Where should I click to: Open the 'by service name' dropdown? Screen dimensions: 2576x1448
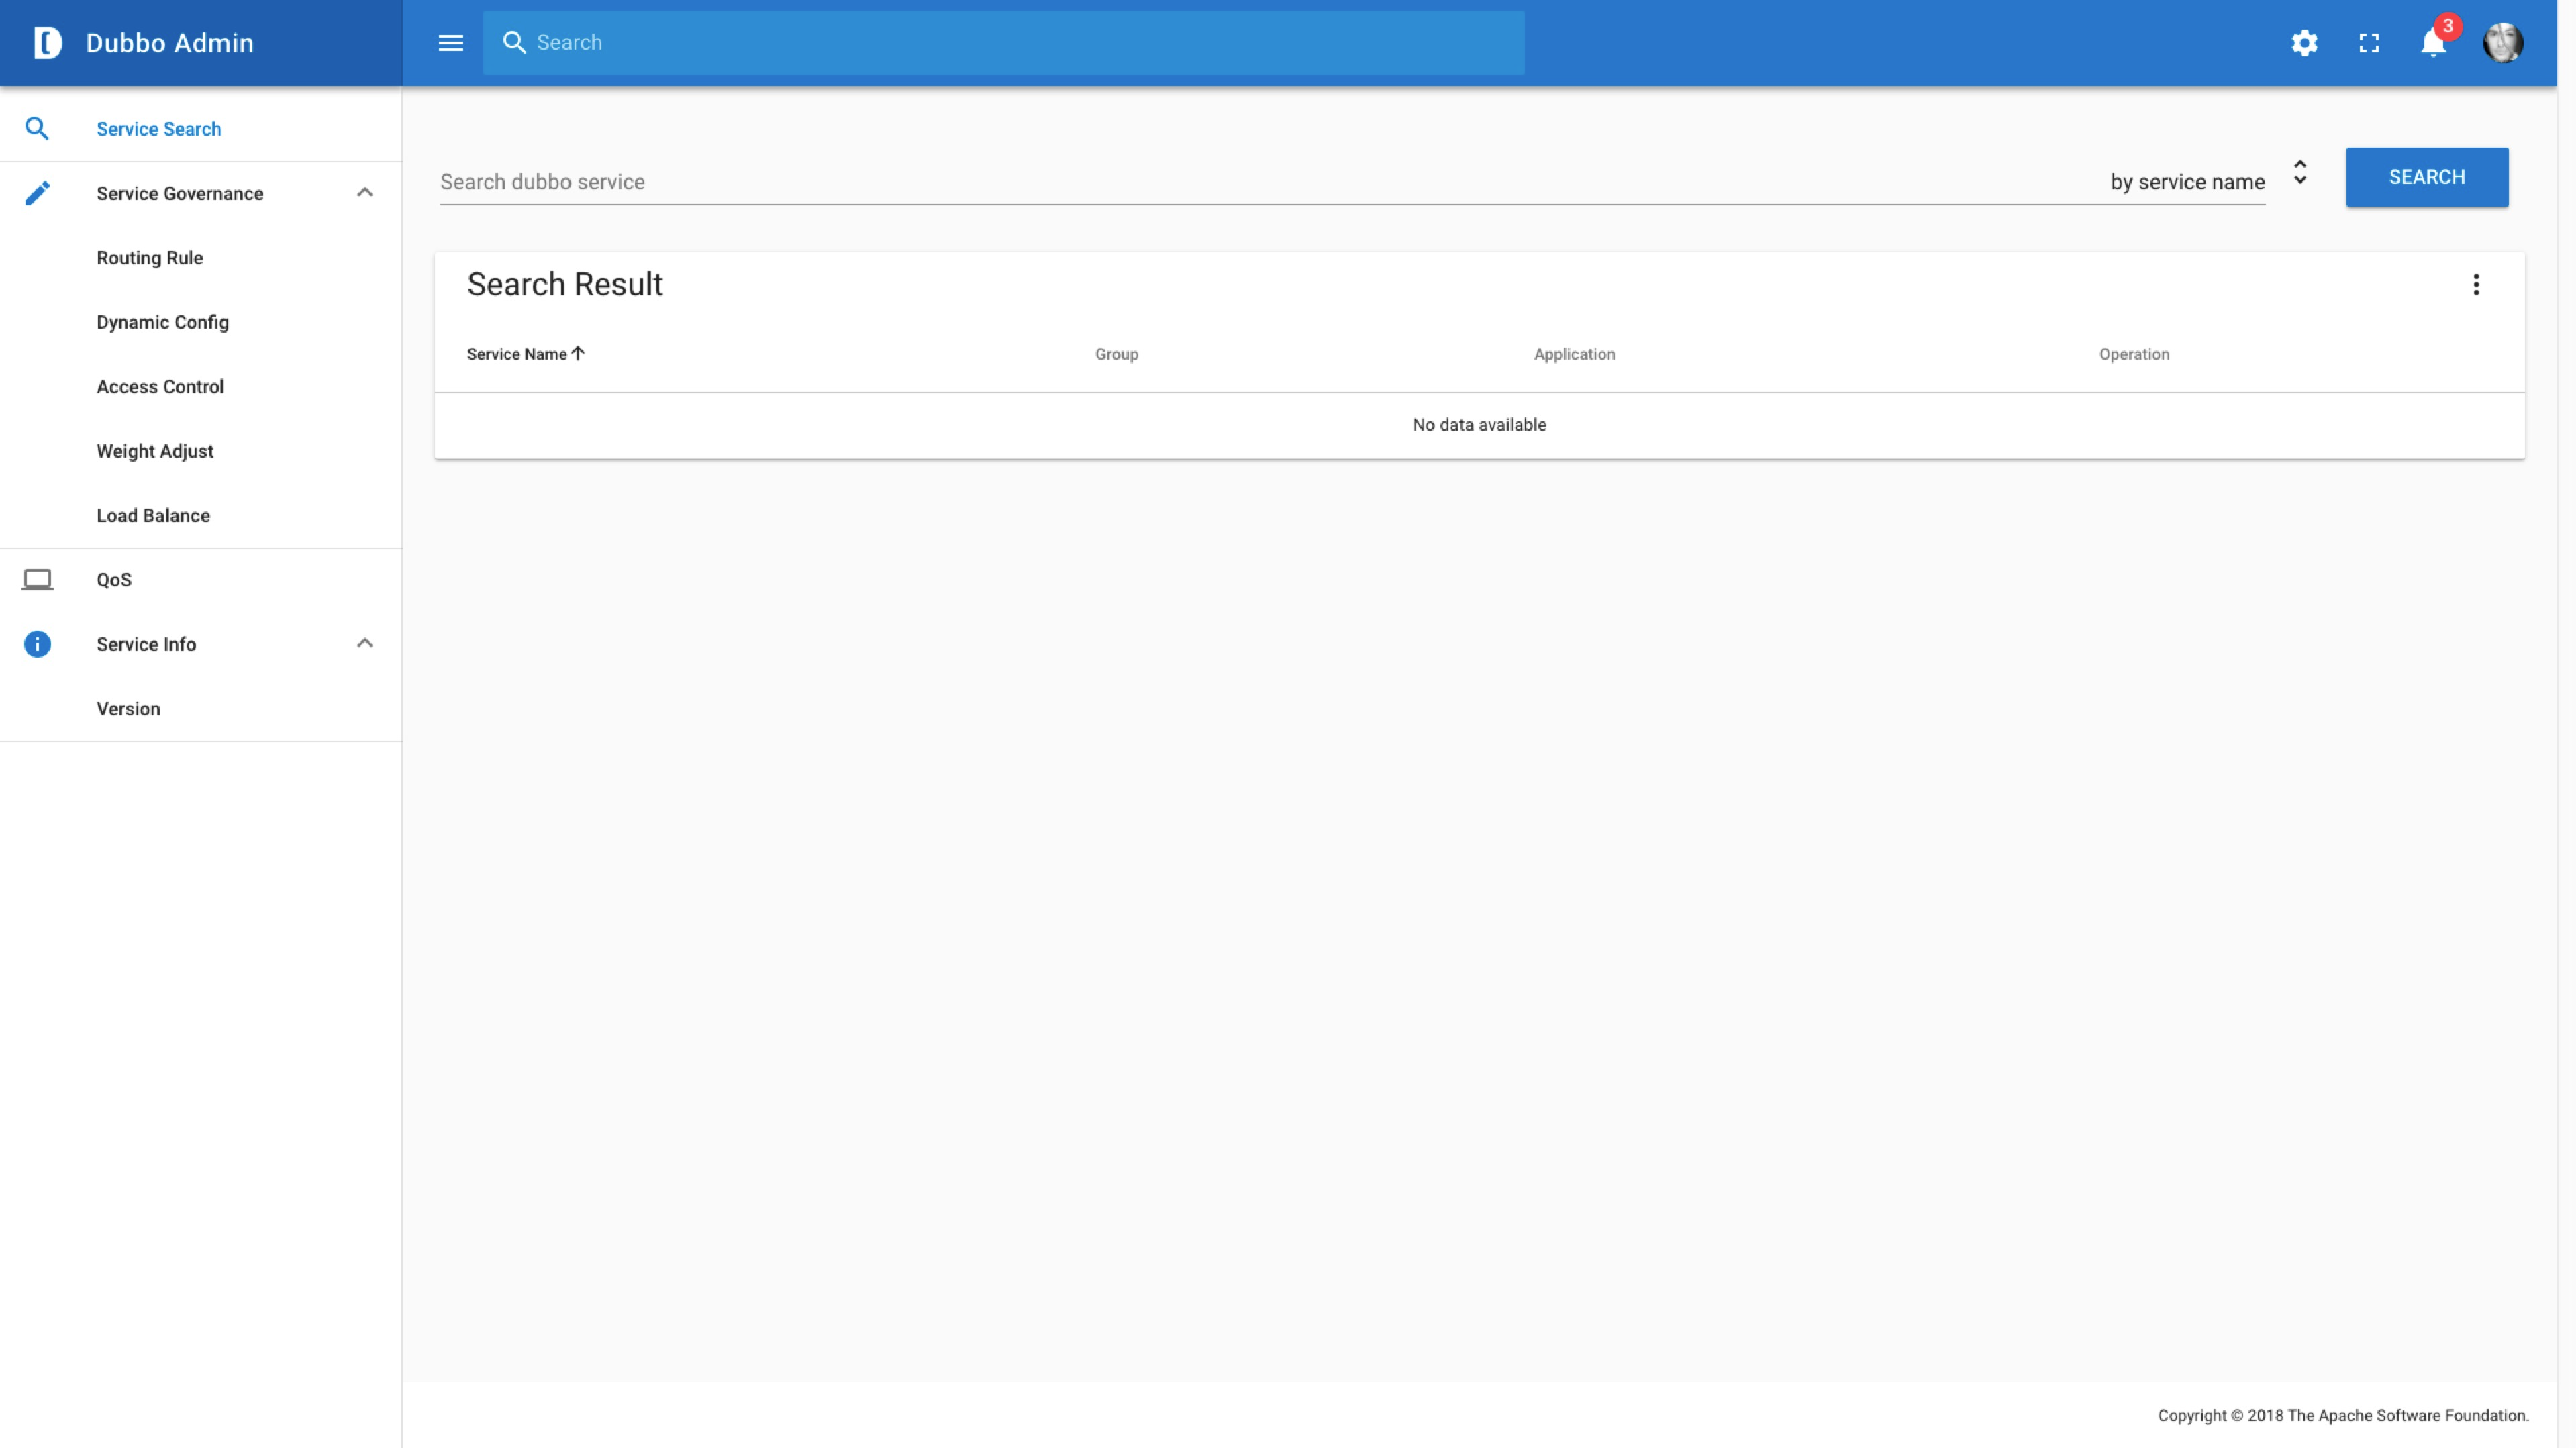click(2299, 173)
